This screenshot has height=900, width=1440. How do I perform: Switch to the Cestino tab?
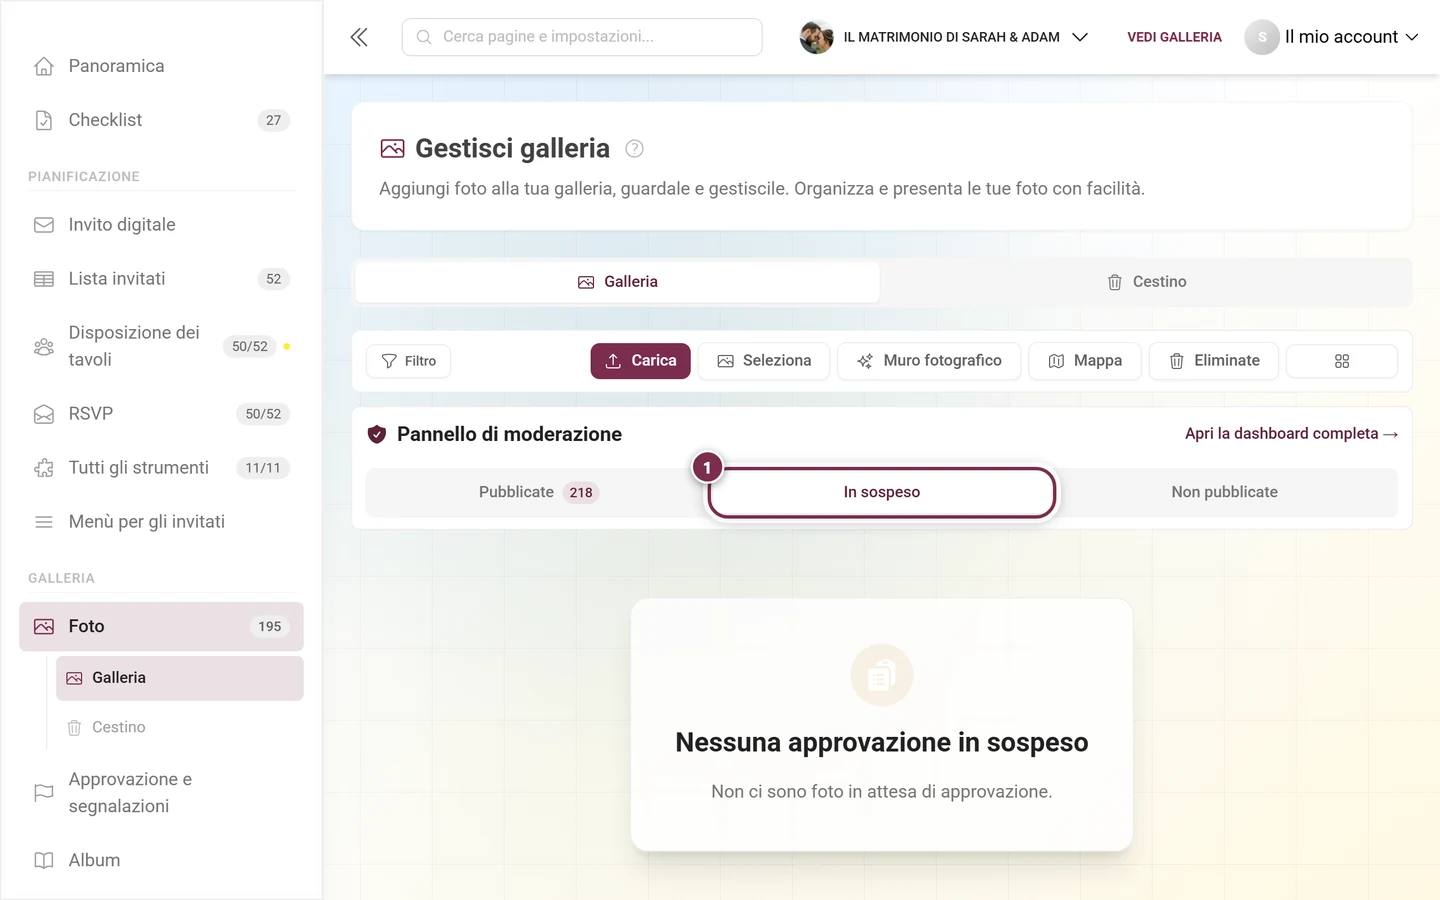click(1146, 282)
